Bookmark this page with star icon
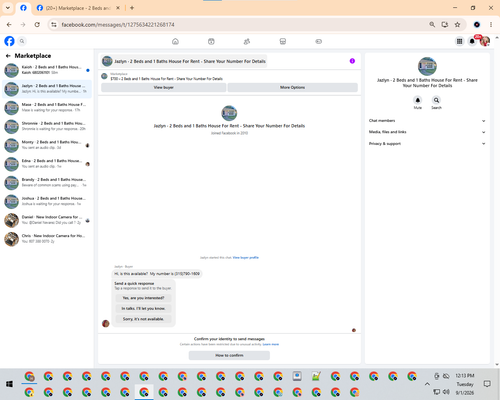 [x=457, y=25]
